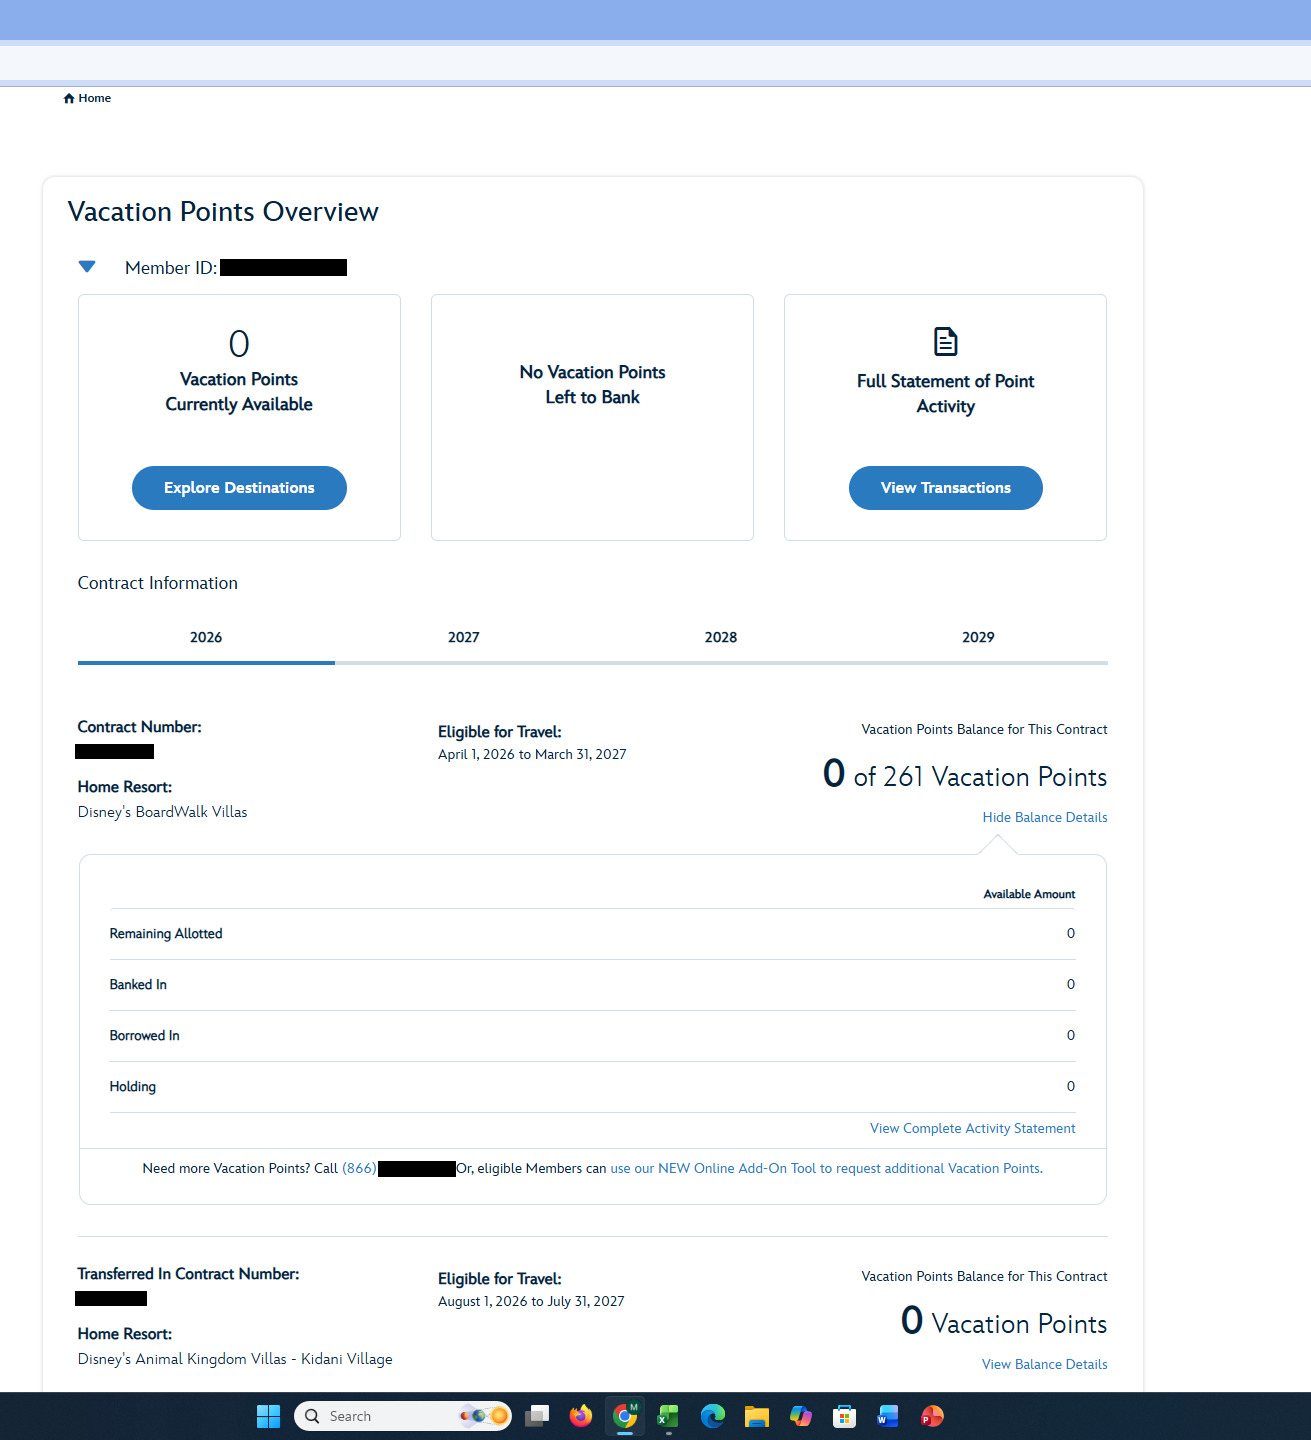Click the 'Remaining Allotted' row label
Viewport: 1311px width, 1440px height.
(x=166, y=934)
